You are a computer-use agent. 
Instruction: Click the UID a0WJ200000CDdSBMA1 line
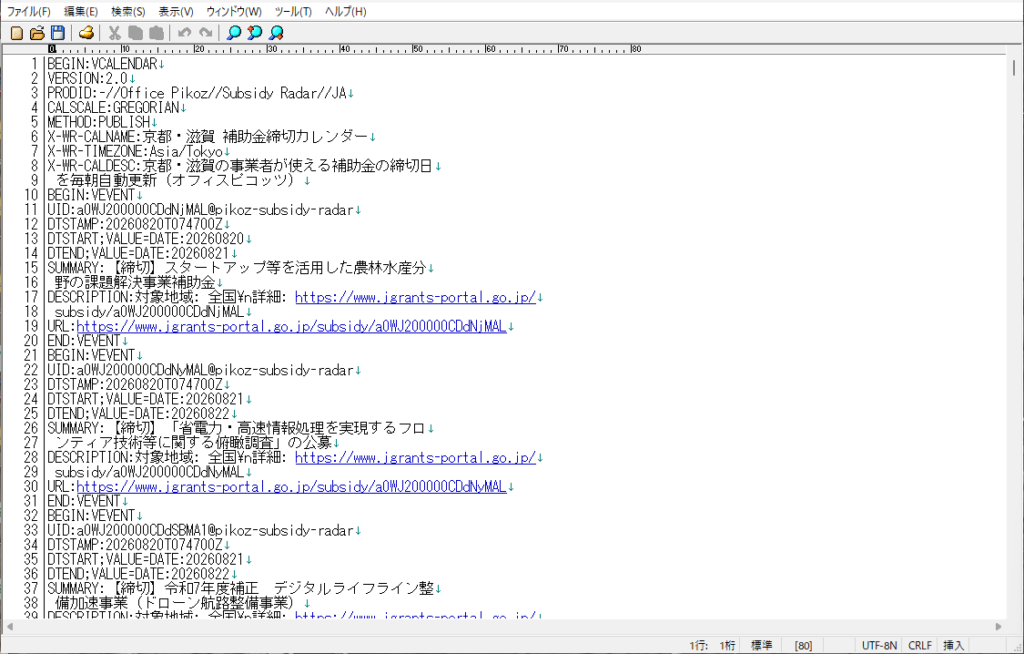[200, 531]
